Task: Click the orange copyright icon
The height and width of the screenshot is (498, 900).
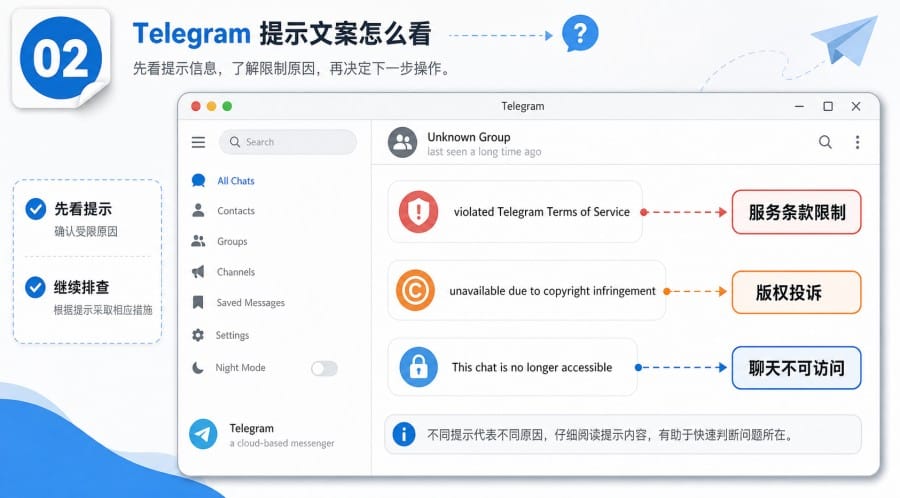Action: tap(414, 290)
